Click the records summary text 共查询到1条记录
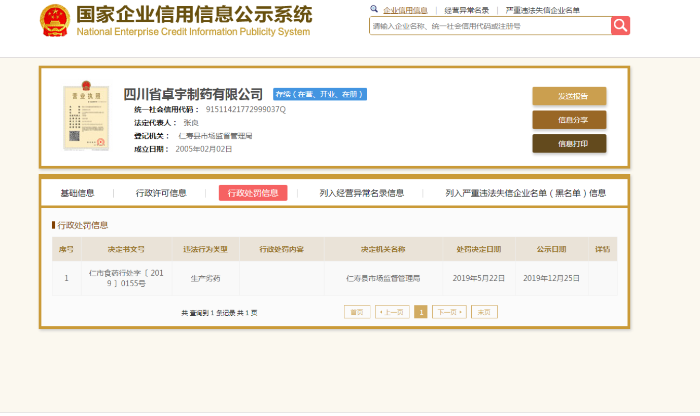The width and height of the screenshot is (700, 416). click(x=219, y=313)
